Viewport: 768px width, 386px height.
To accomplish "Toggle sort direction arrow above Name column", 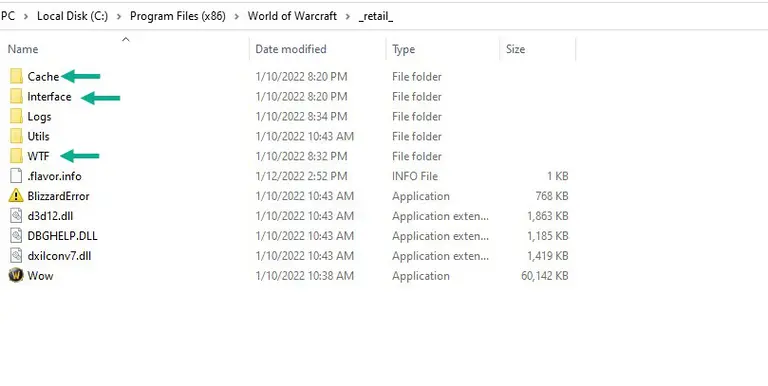I will [126, 39].
